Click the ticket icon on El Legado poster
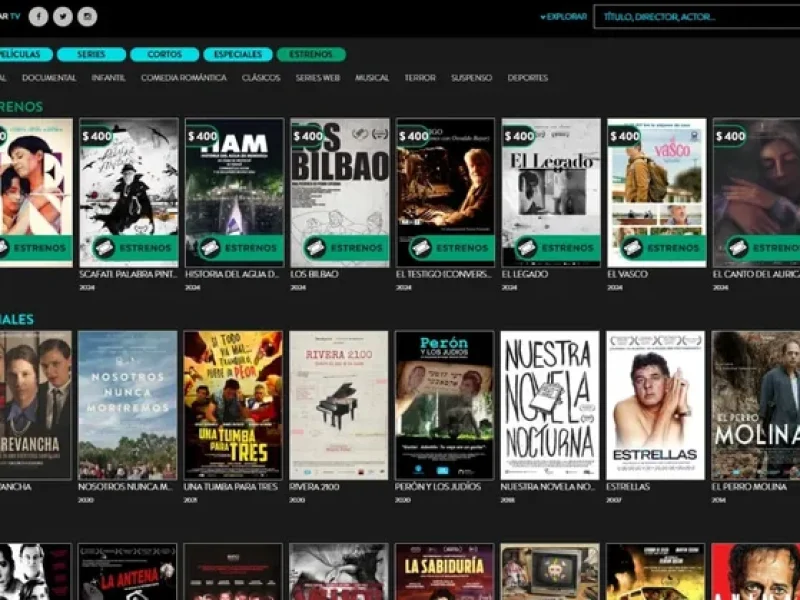Screen dimensions: 800x600 point(527,248)
